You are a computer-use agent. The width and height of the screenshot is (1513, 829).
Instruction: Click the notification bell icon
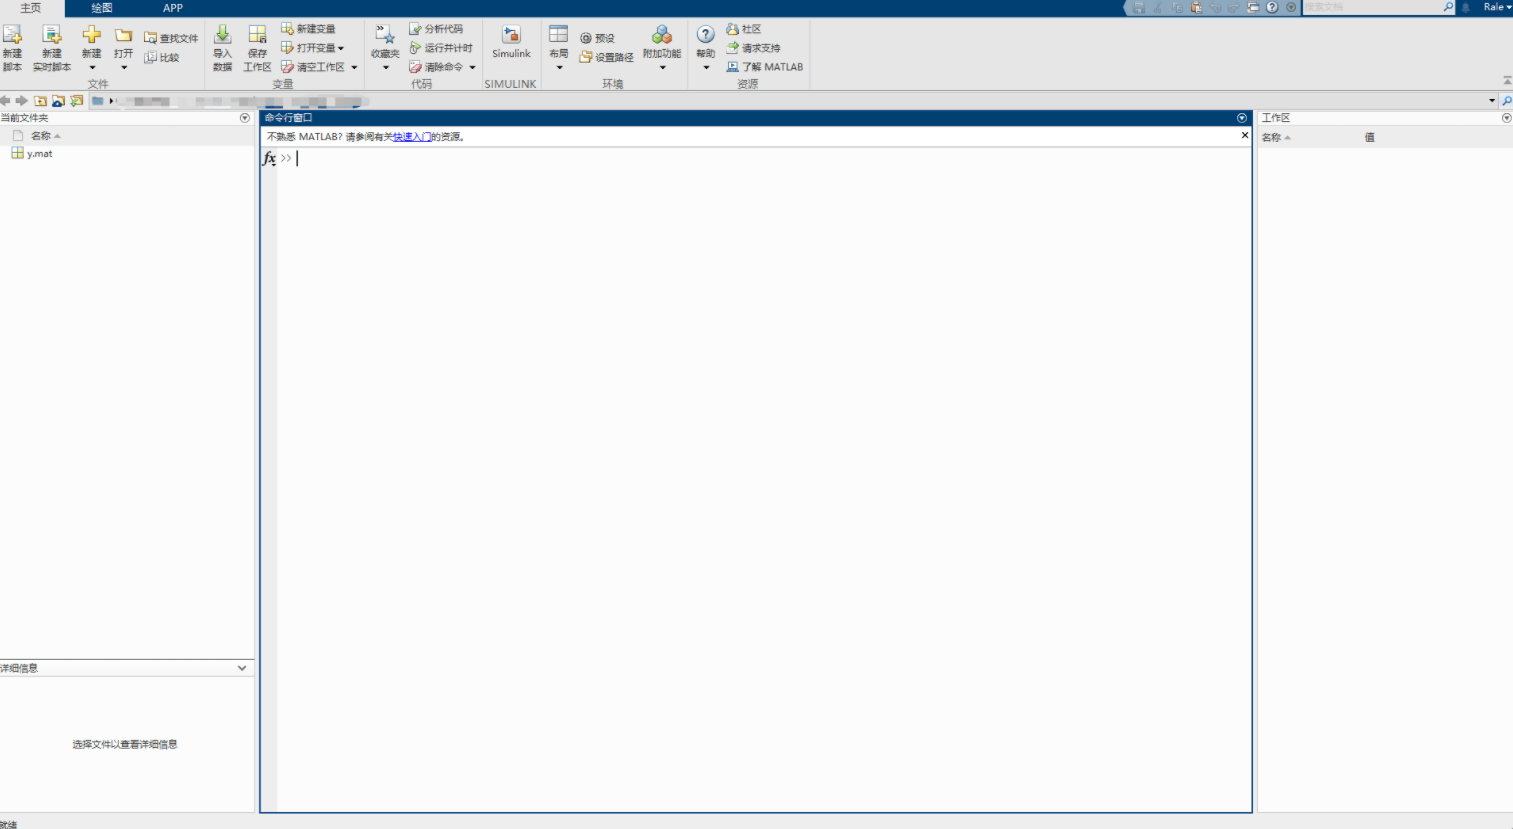pyautogui.click(x=1466, y=7)
